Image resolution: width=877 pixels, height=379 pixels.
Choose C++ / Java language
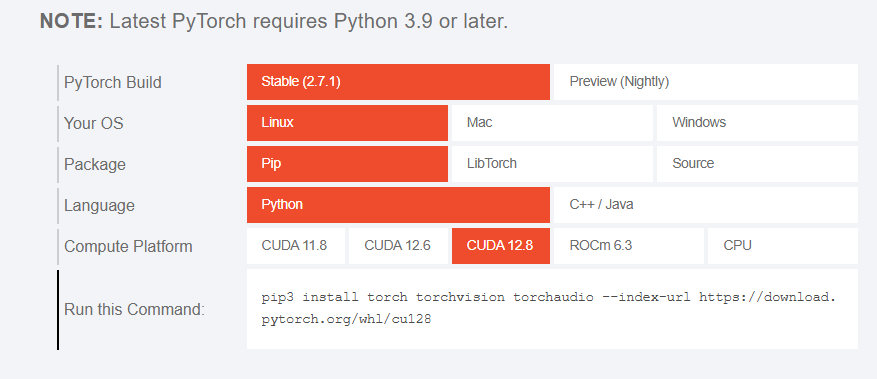(706, 205)
